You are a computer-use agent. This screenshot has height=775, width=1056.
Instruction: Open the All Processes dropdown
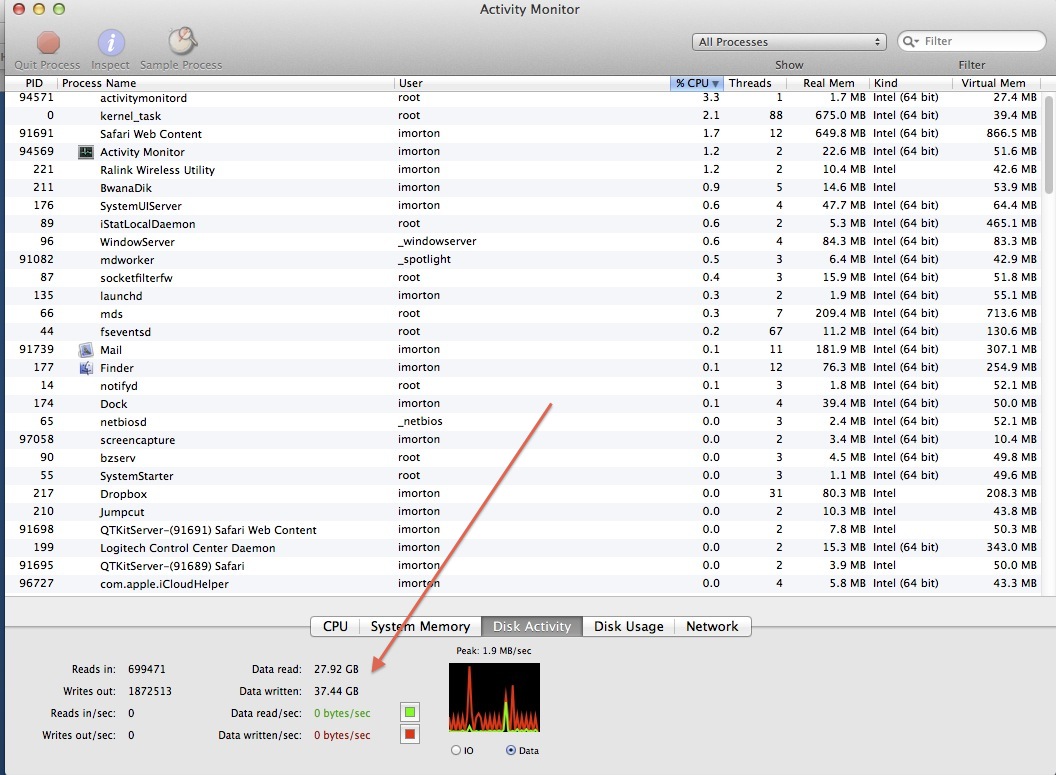click(x=789, y=42)
